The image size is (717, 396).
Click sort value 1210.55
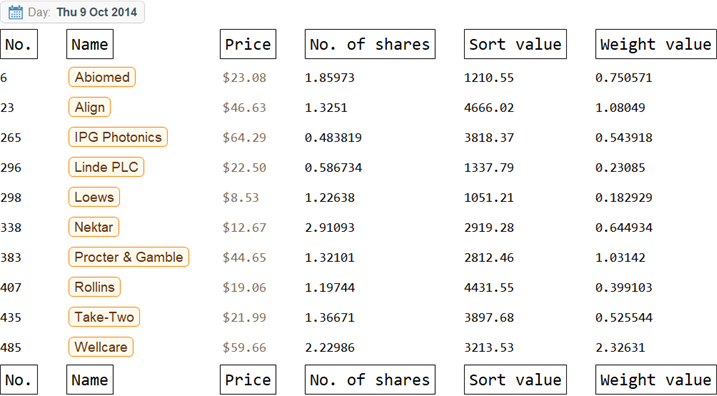(489, 78)
